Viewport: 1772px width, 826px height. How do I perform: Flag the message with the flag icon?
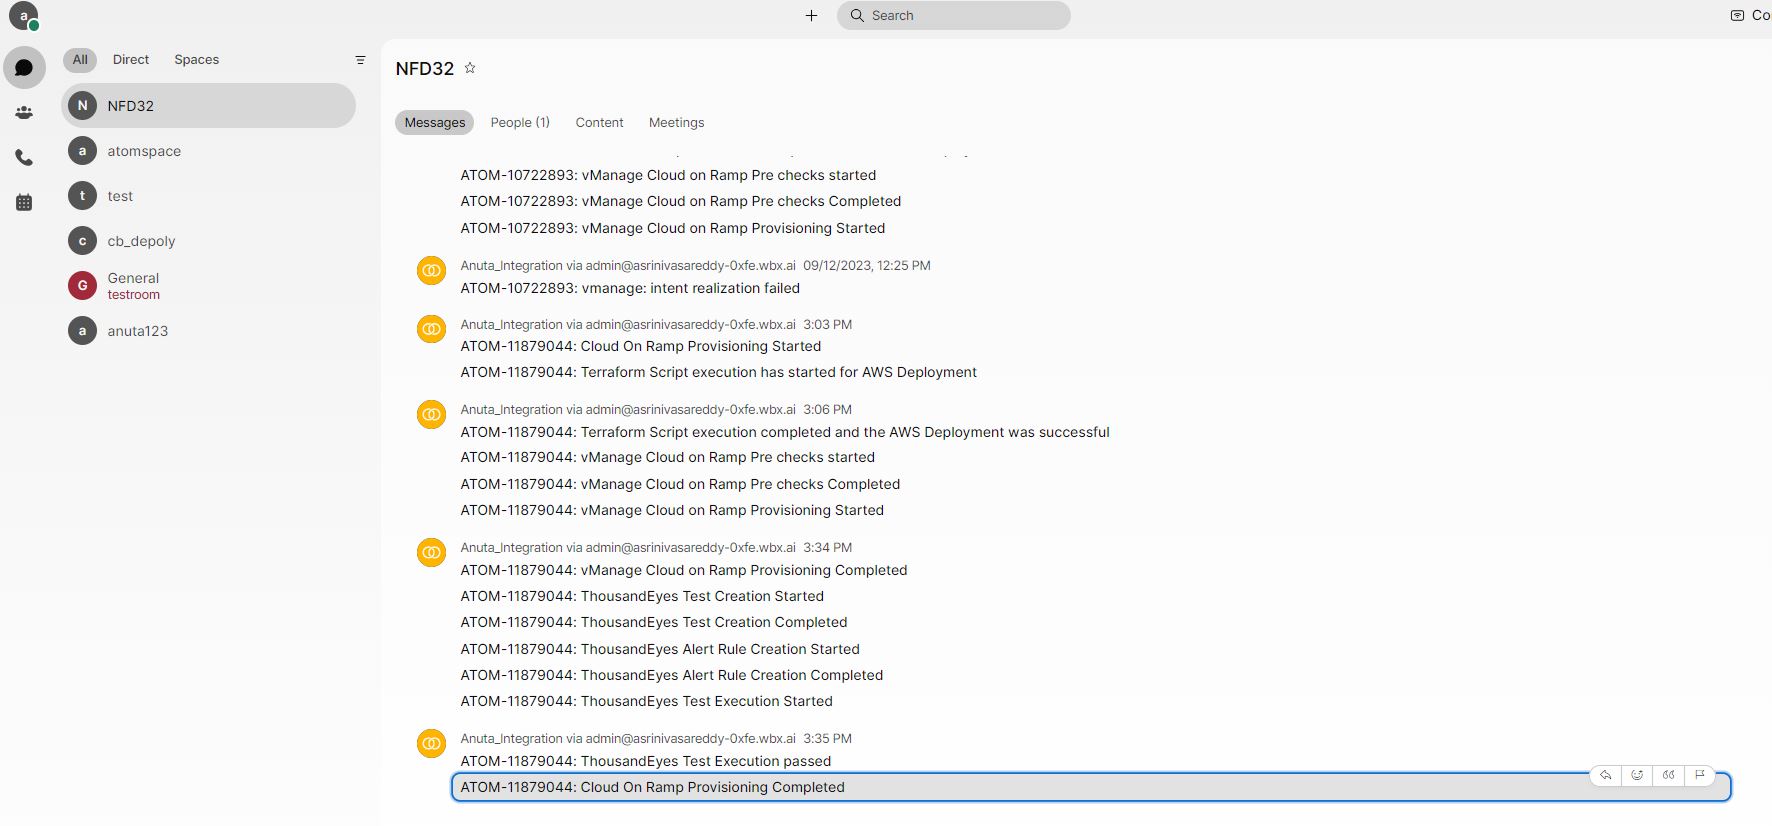[1699, 775]
